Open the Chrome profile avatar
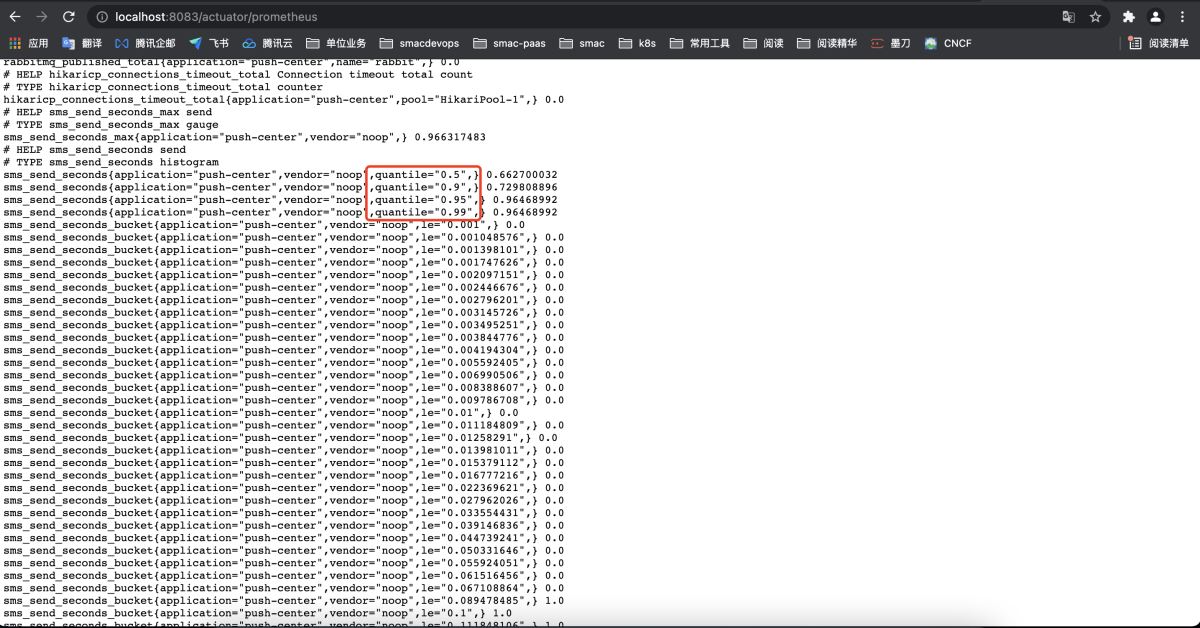 pos(1155,17)
